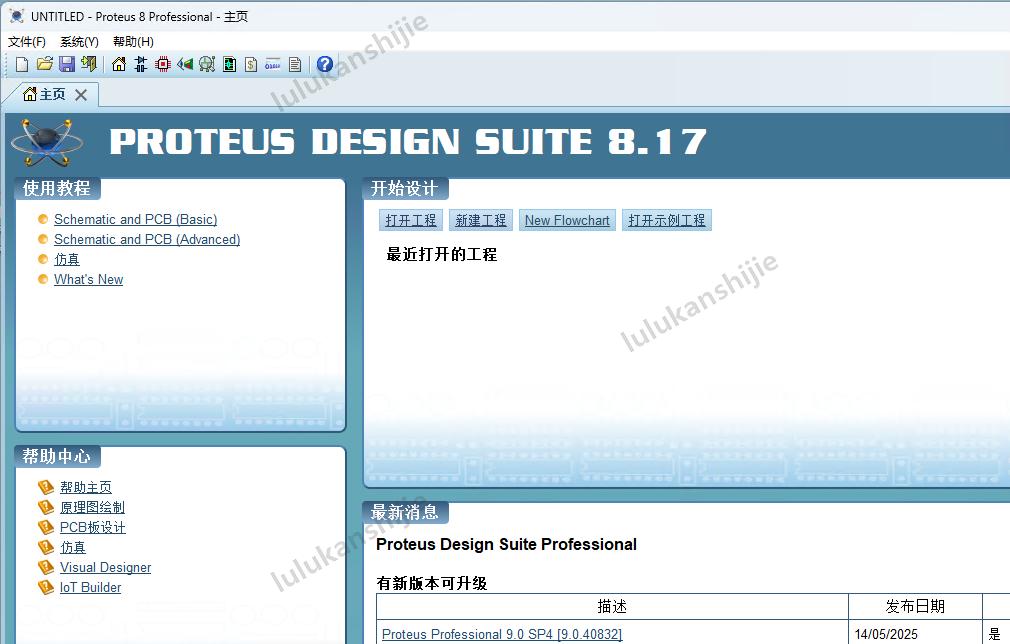Open PCB板设计 help link
Screen dimensions: 1010x644
pos(93,527)
